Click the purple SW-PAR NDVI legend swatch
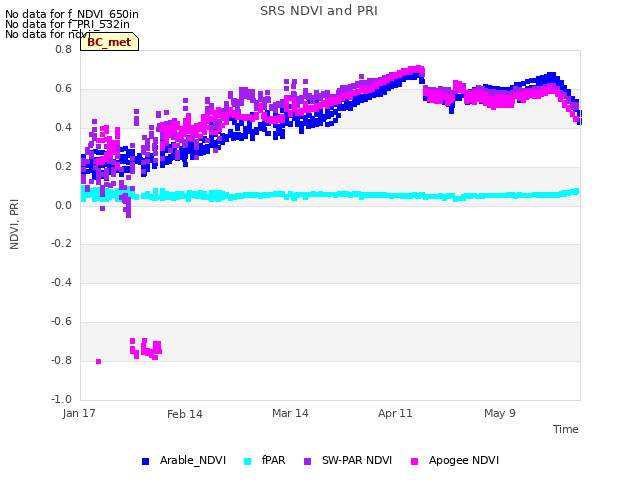This screenshot has width=640, height=480. [x=308, y=461]
